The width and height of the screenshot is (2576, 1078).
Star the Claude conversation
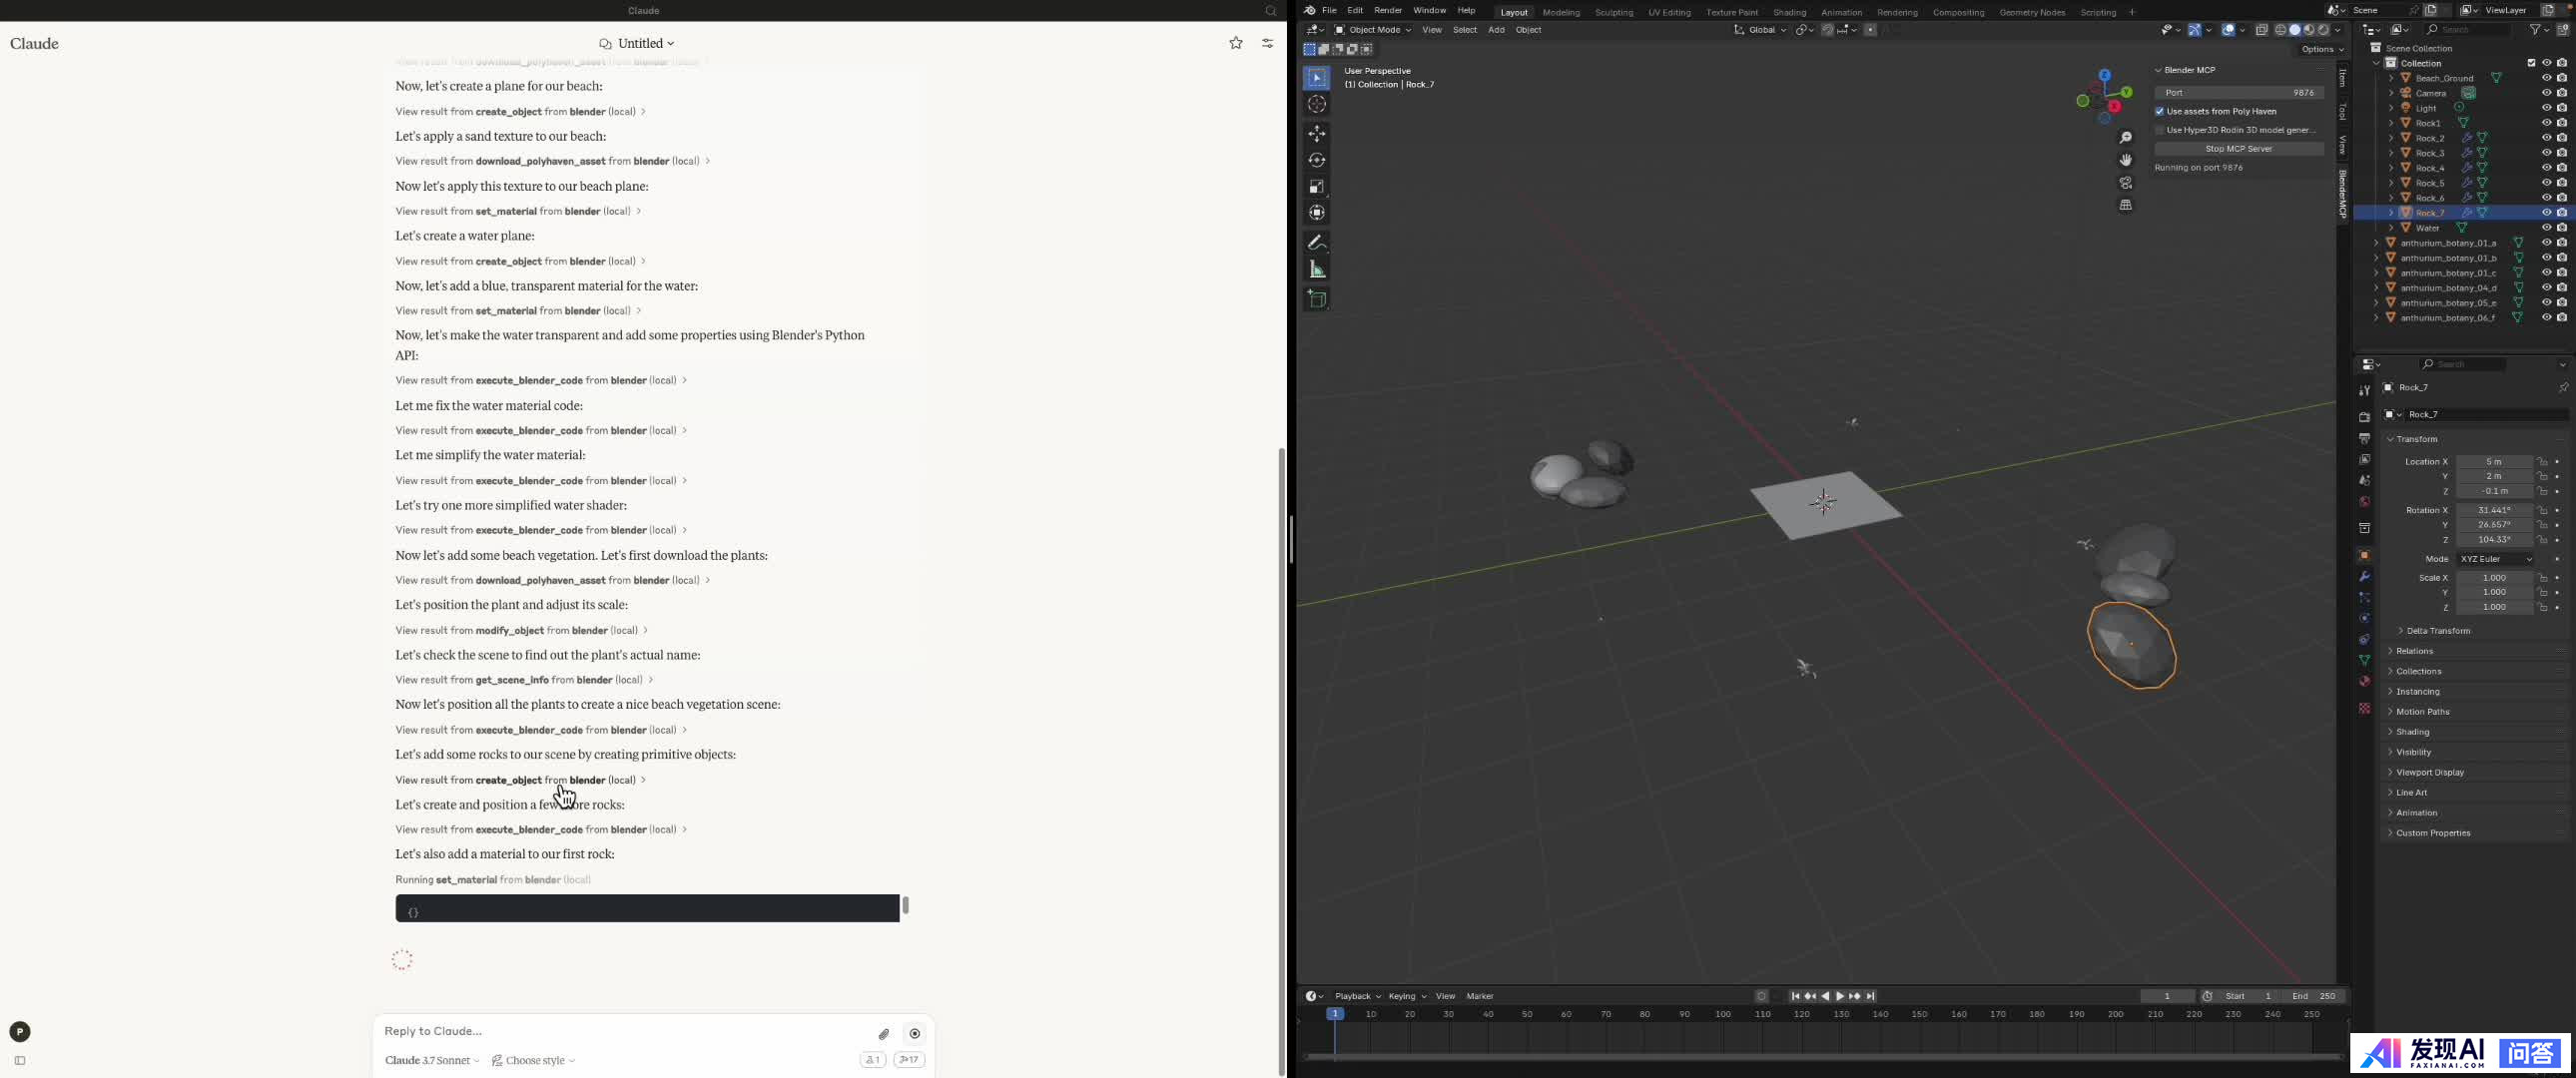(x=1236, y=43)
